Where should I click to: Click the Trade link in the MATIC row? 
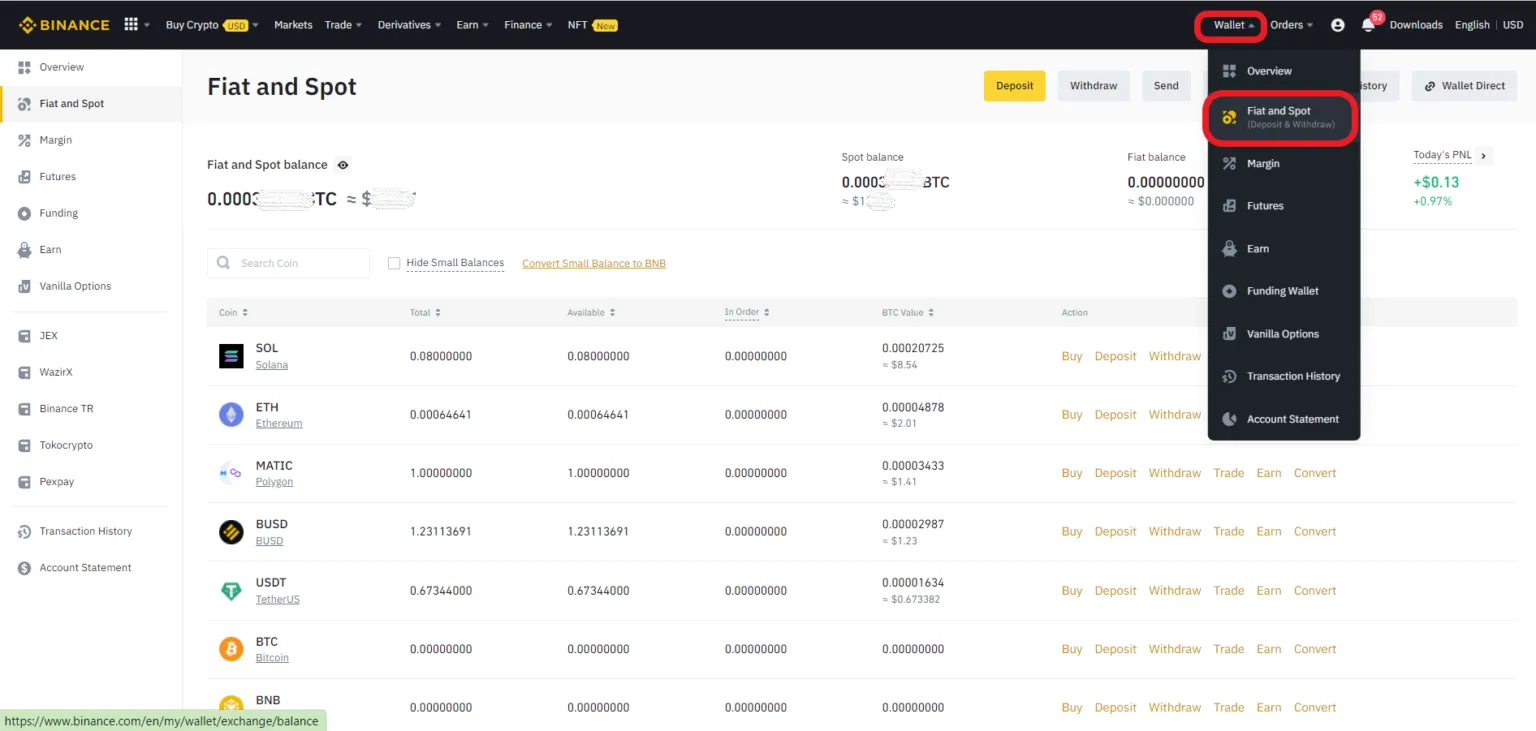click(x=1229, y=473)
